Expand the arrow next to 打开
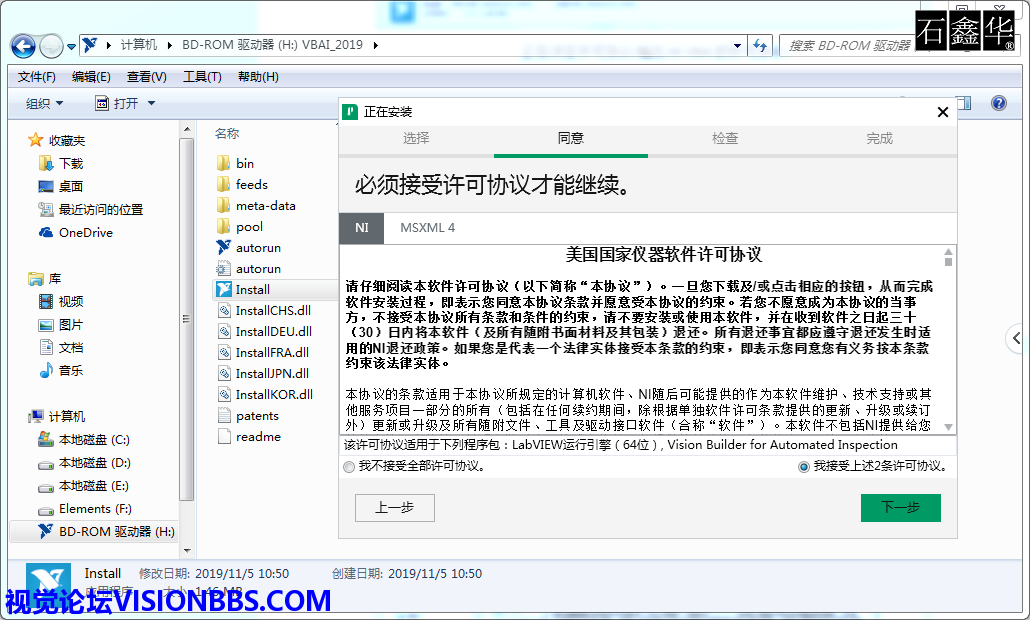The width and height of the screenshot is (1030, 620). (151, 103)
